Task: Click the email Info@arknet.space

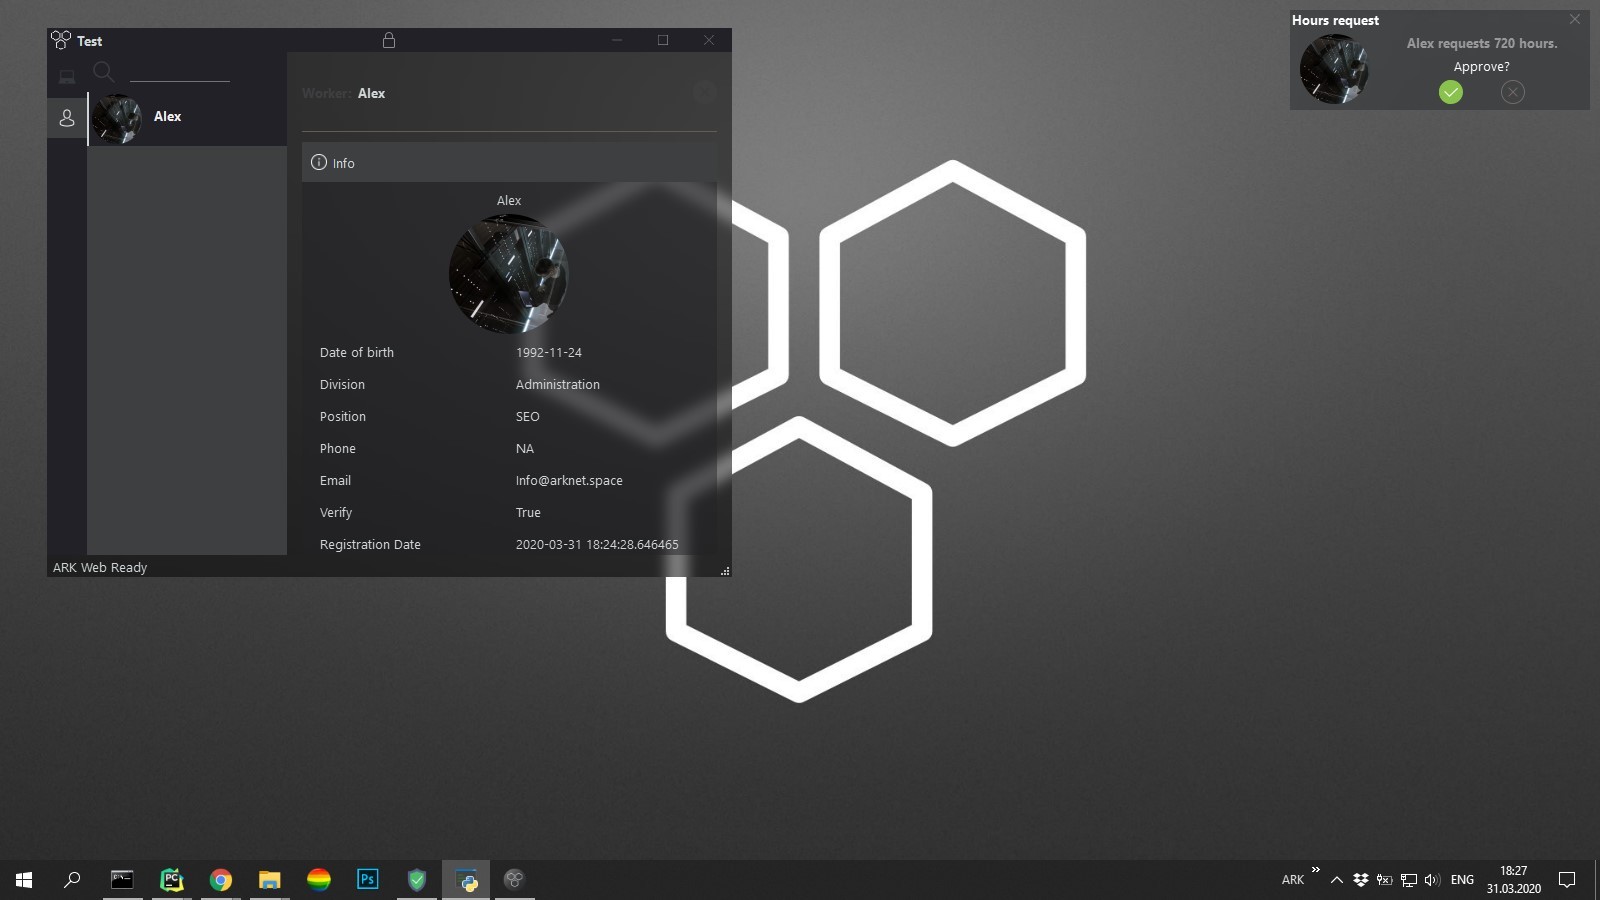Action: tap(569, 480)
